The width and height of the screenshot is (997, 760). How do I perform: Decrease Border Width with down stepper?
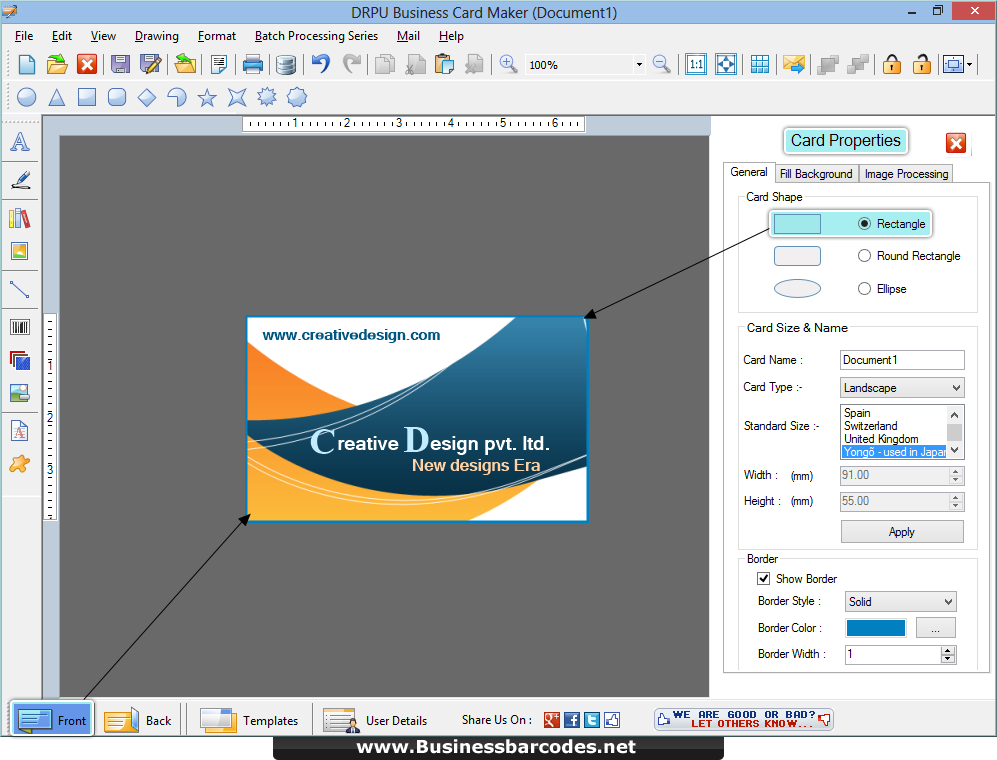coord(948,659)
